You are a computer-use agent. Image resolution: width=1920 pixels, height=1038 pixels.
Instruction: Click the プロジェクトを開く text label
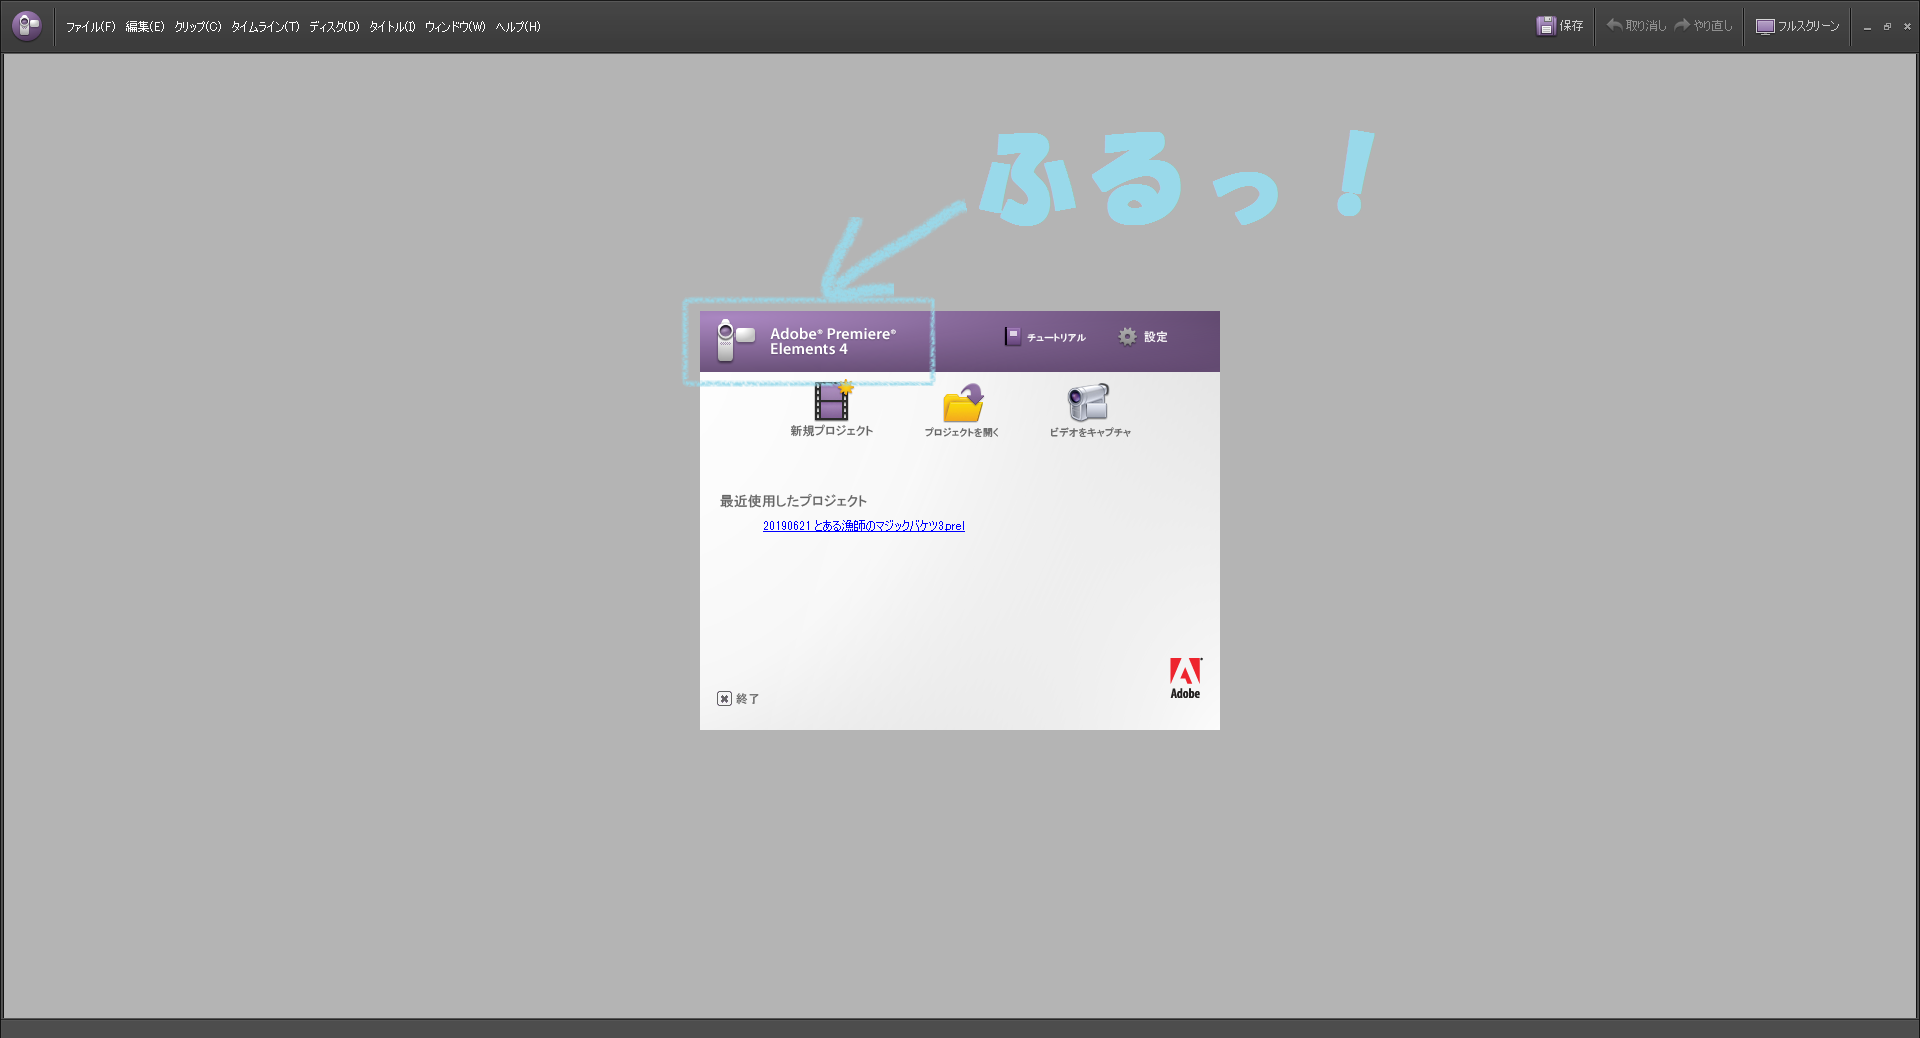point(962,432)
